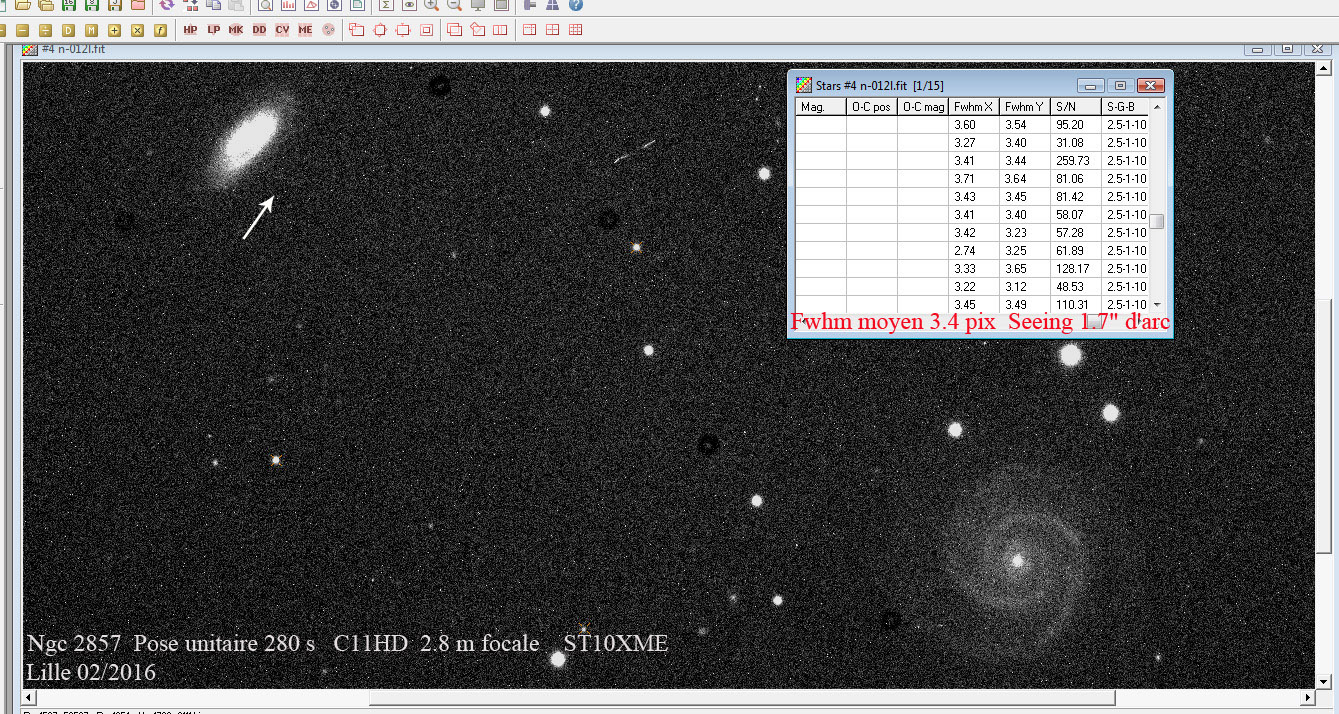Apply the LP low-pass filter icon

click(213, 30)
